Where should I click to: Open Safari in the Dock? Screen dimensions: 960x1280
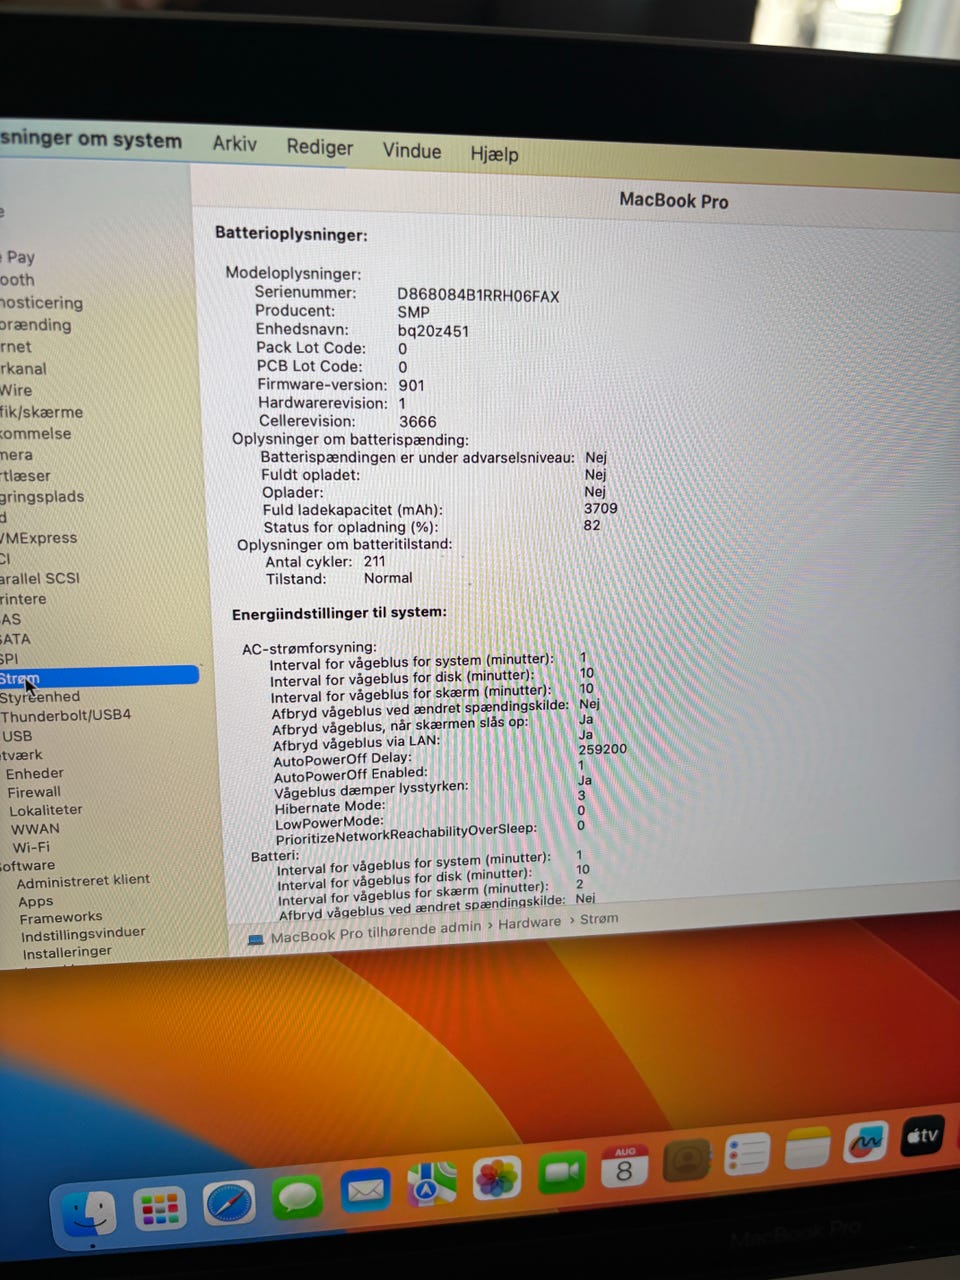(229, 1203)
